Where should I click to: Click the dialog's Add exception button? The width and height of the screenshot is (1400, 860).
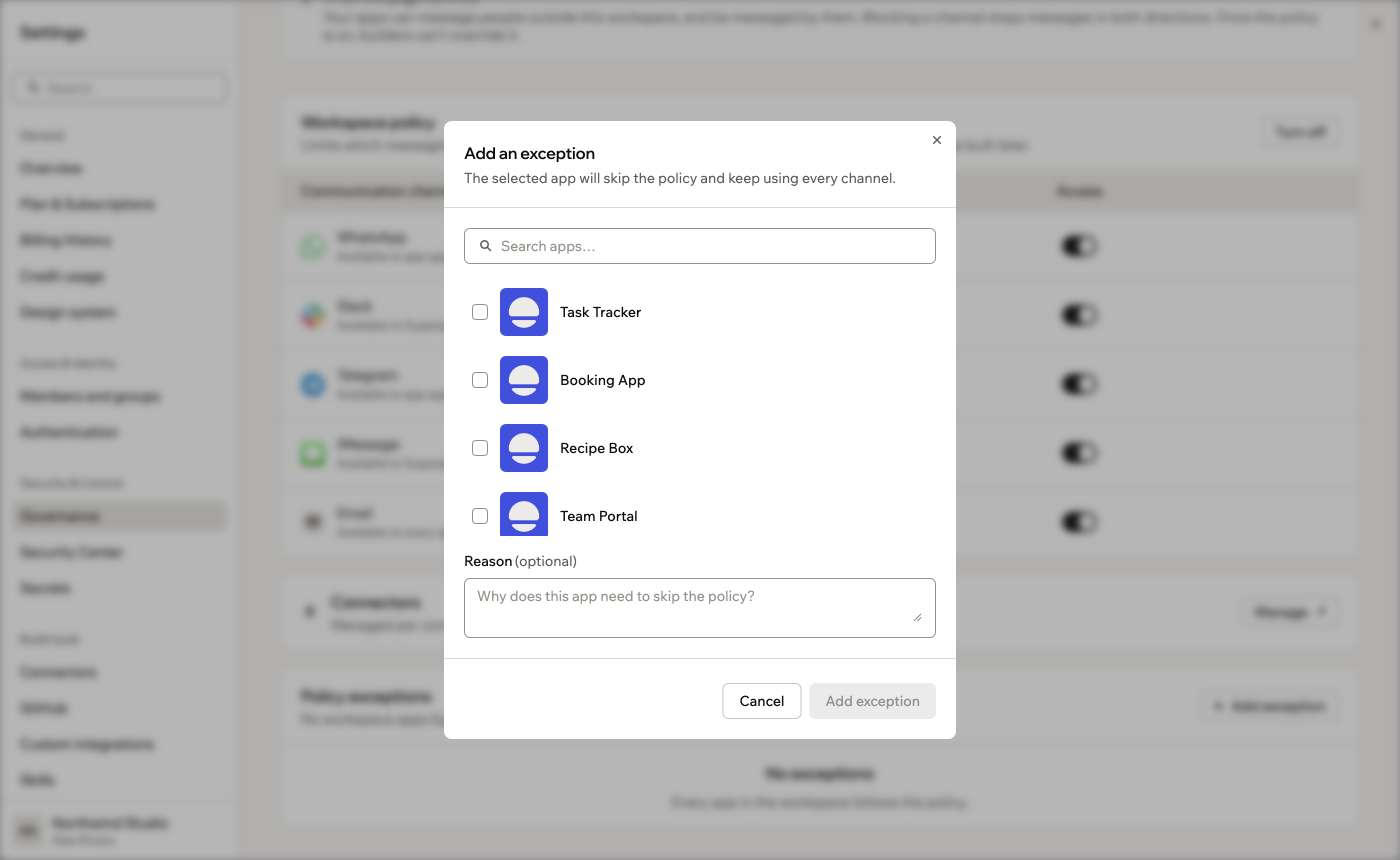(x=873, y=701)
